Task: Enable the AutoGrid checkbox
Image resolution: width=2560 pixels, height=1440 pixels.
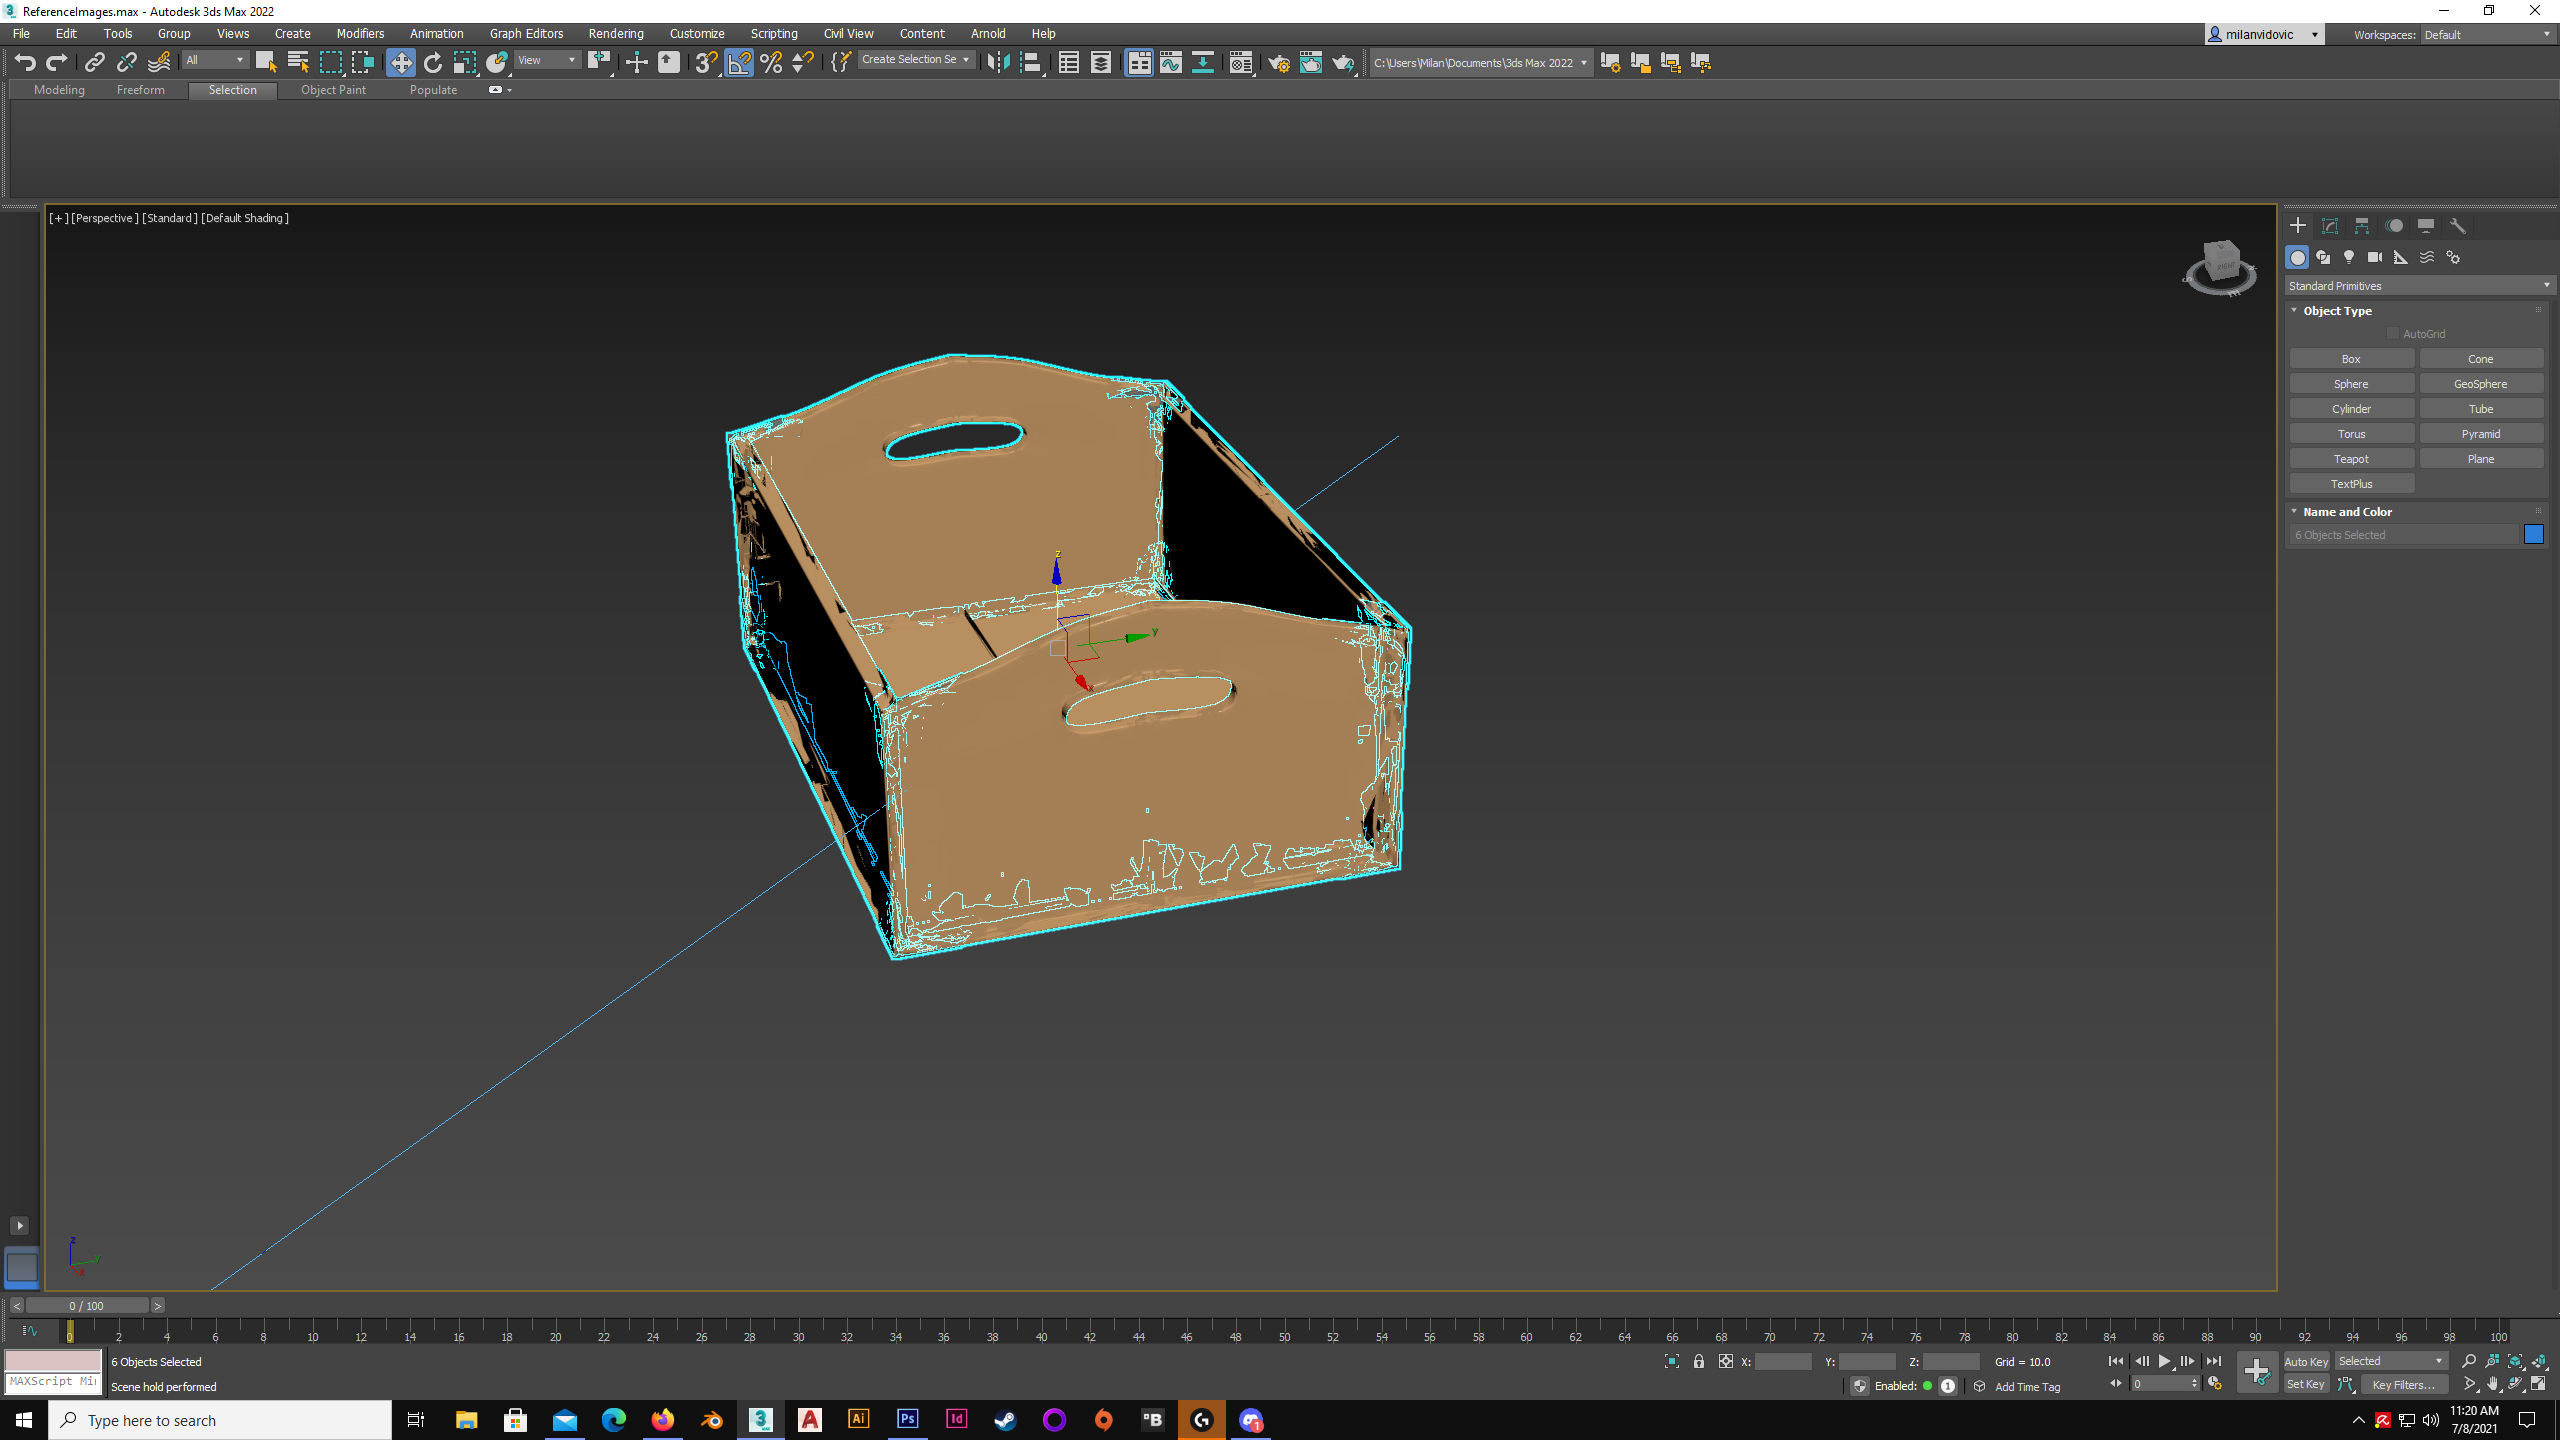Action: click(2392, 333)
